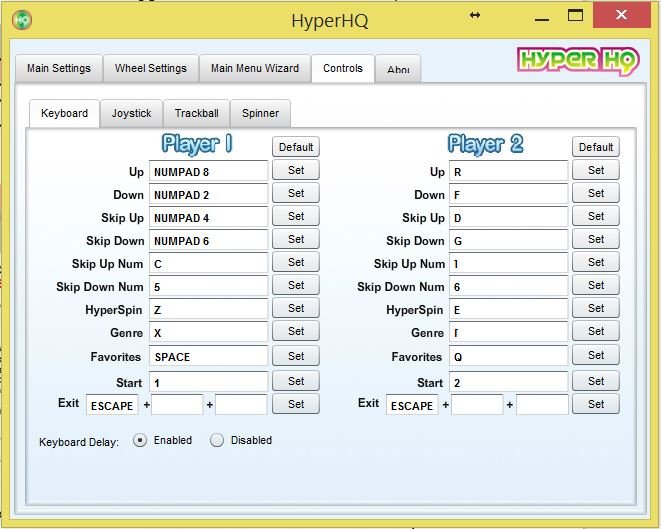Open the Trackball sub-tab

coord(196,113)
